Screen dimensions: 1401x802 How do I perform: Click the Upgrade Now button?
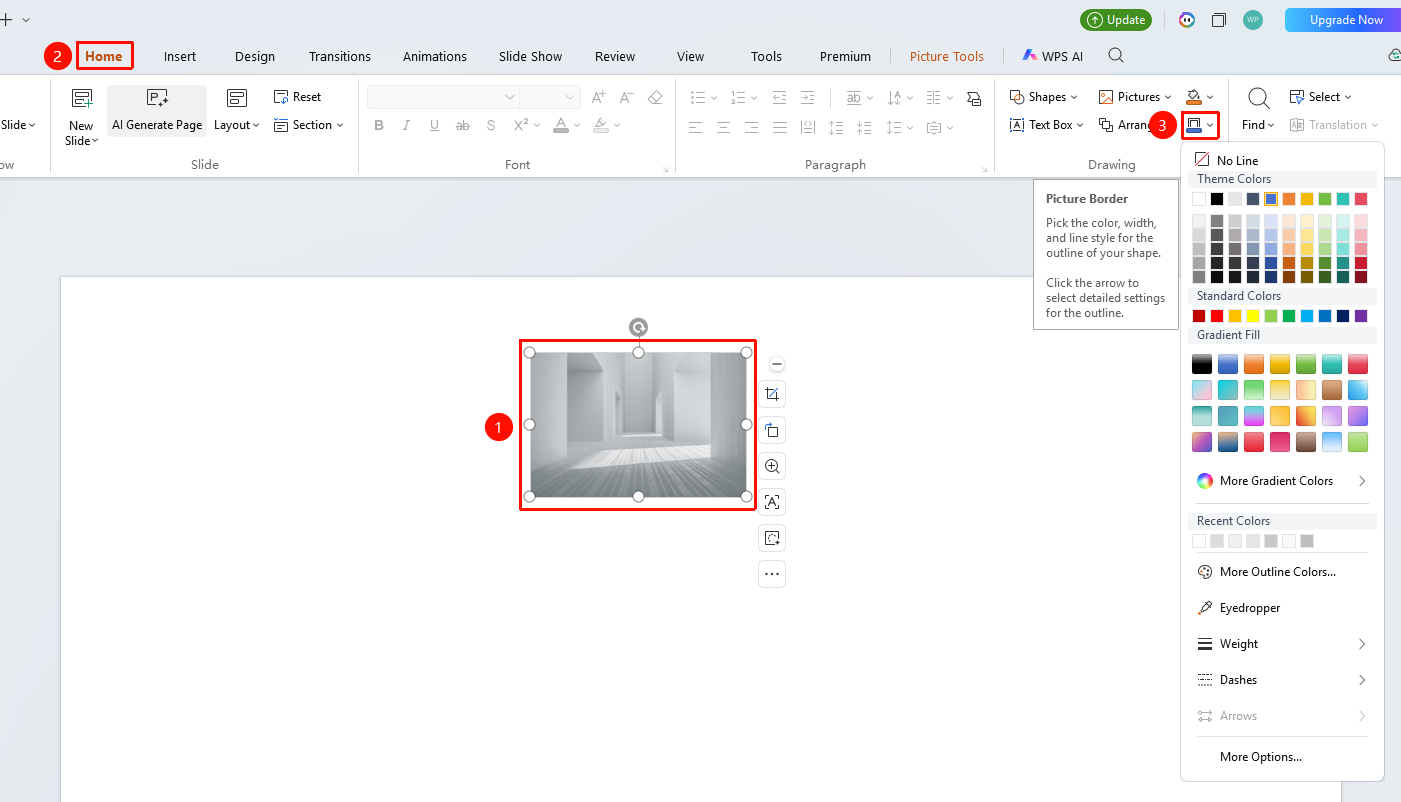pos(1346,20)
